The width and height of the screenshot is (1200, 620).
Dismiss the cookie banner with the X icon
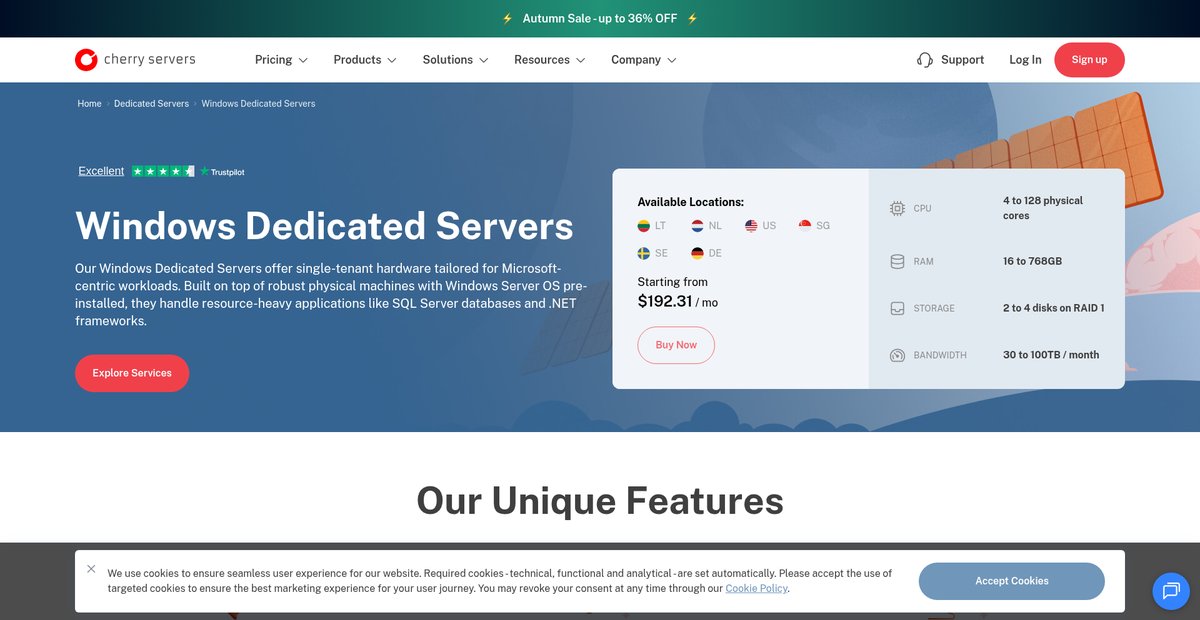click(91, 569)
